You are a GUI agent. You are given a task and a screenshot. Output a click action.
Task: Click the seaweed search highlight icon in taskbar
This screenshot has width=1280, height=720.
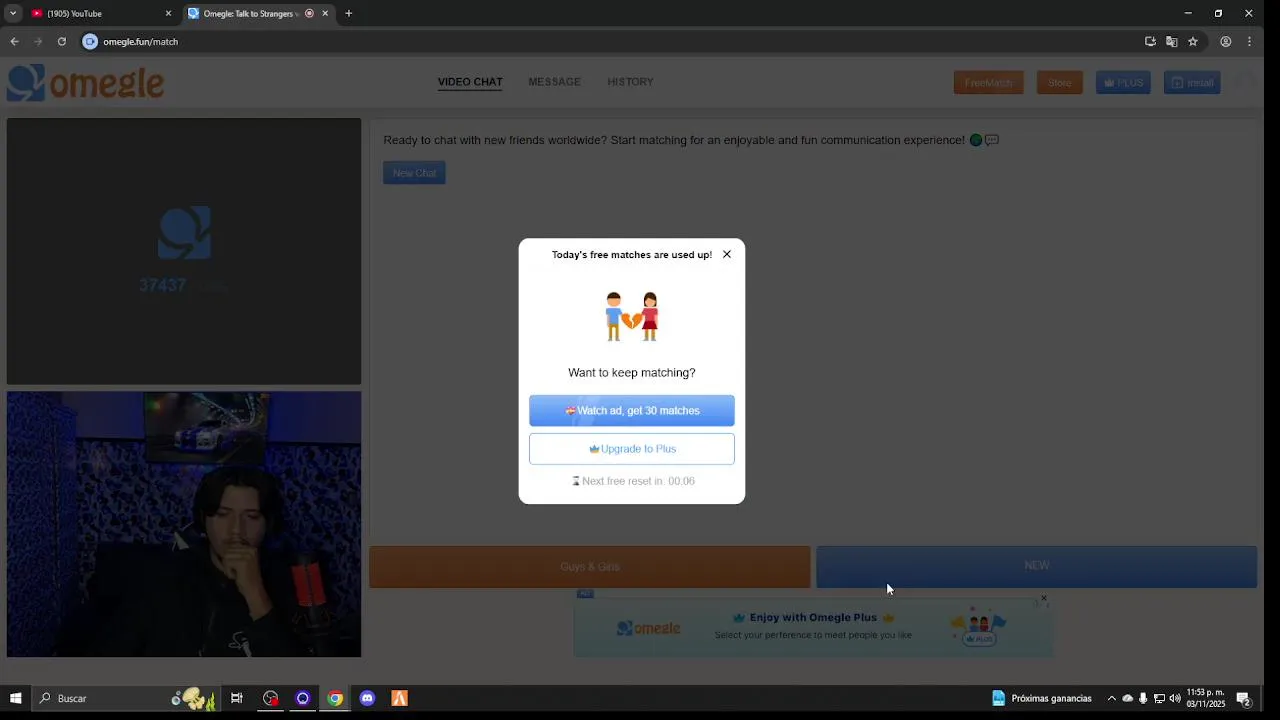(x=194, y=698)
